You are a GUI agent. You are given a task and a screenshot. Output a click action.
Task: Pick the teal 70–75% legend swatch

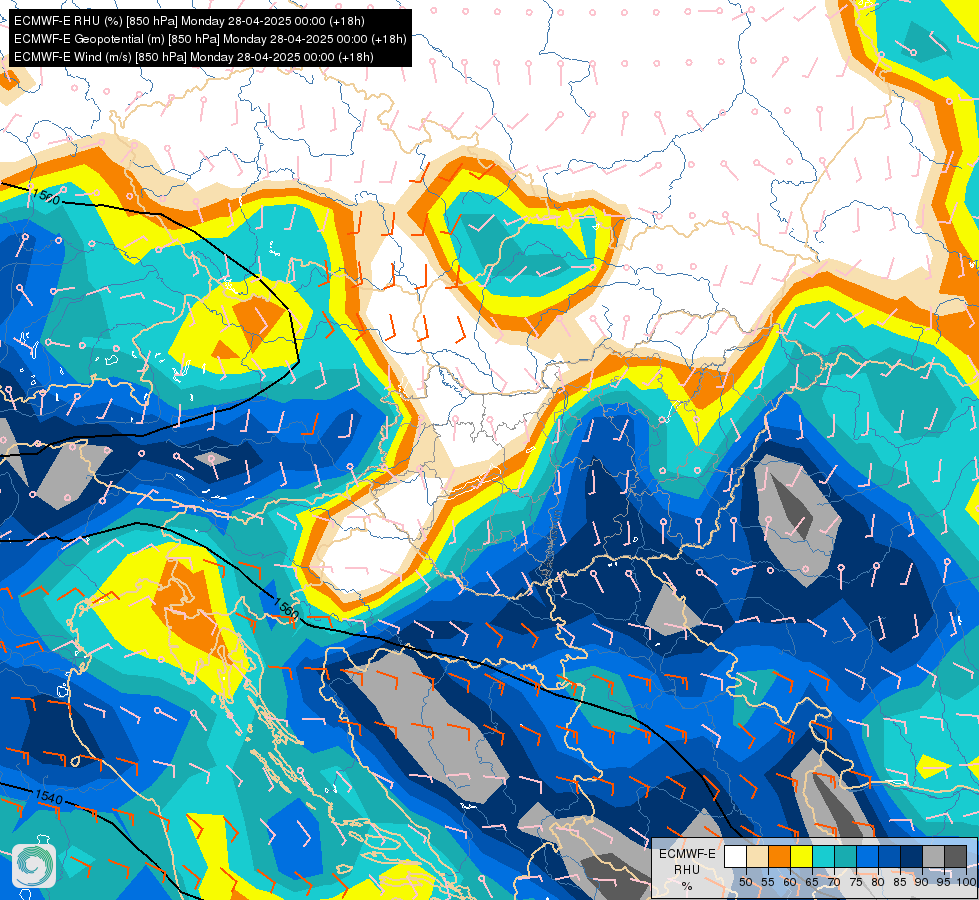click(x=845, y=856)
